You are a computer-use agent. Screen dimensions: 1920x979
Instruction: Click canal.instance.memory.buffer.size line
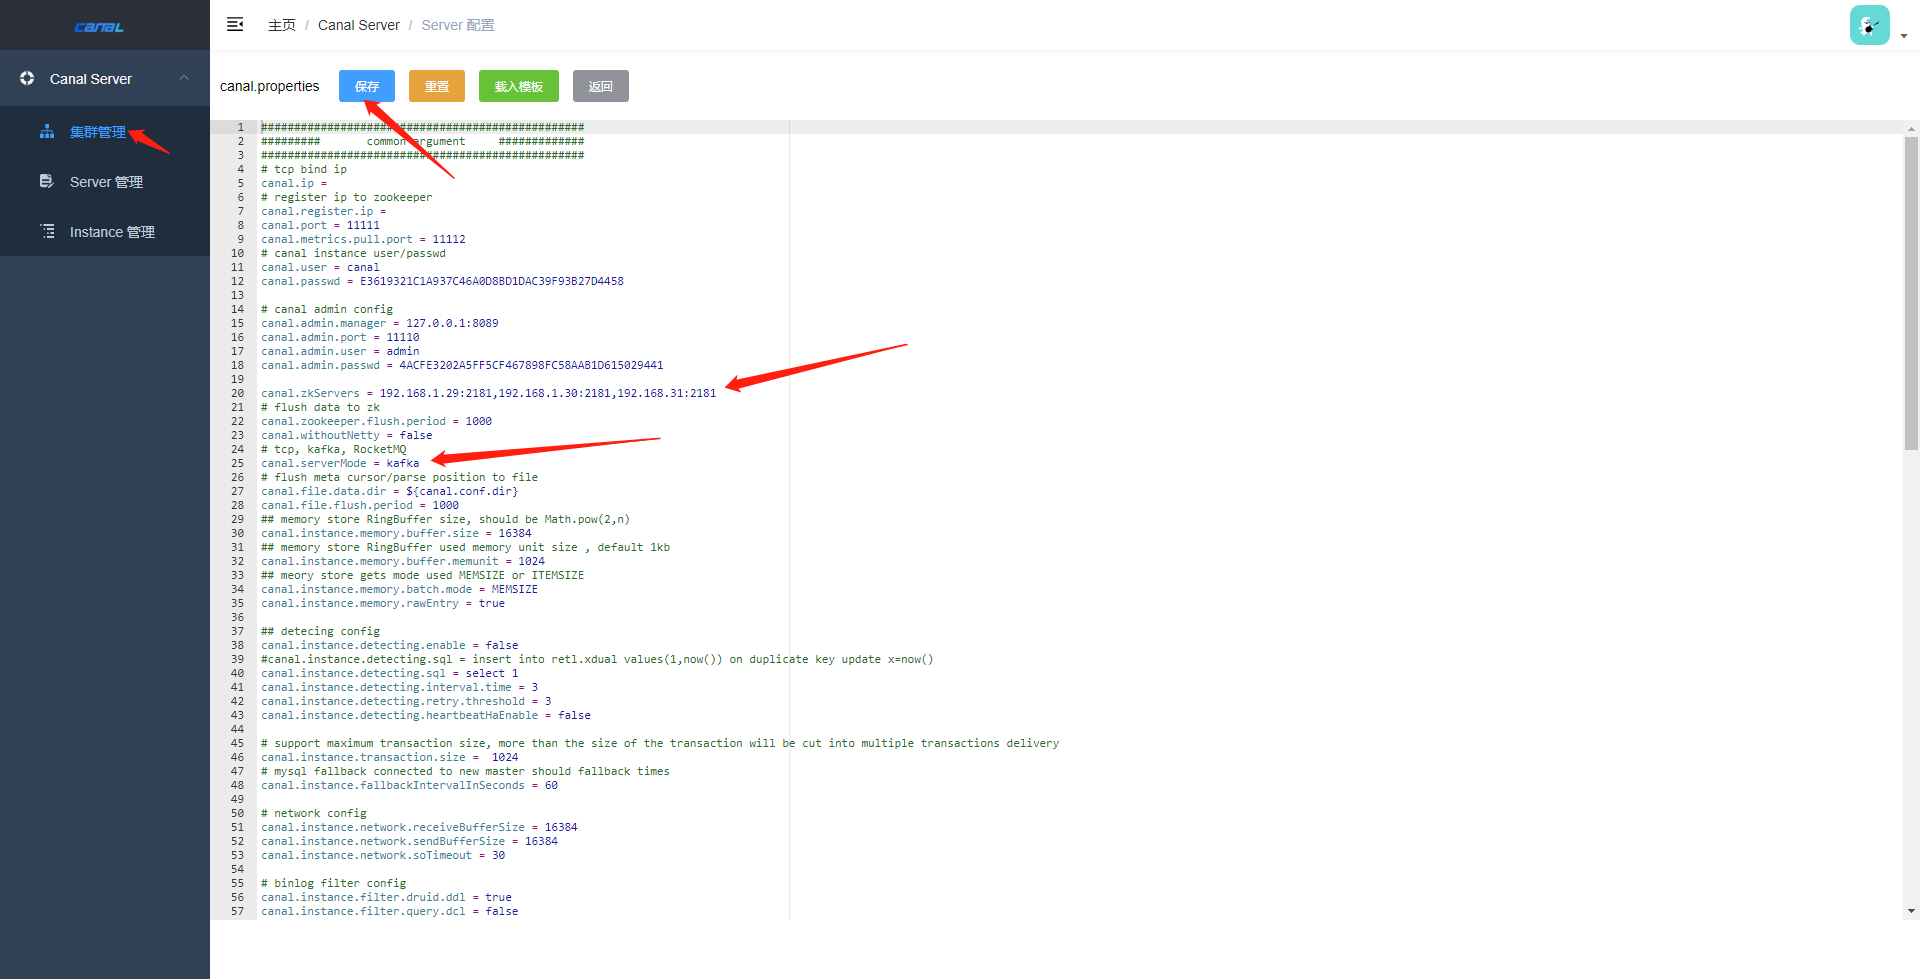[x=396, y=533]
